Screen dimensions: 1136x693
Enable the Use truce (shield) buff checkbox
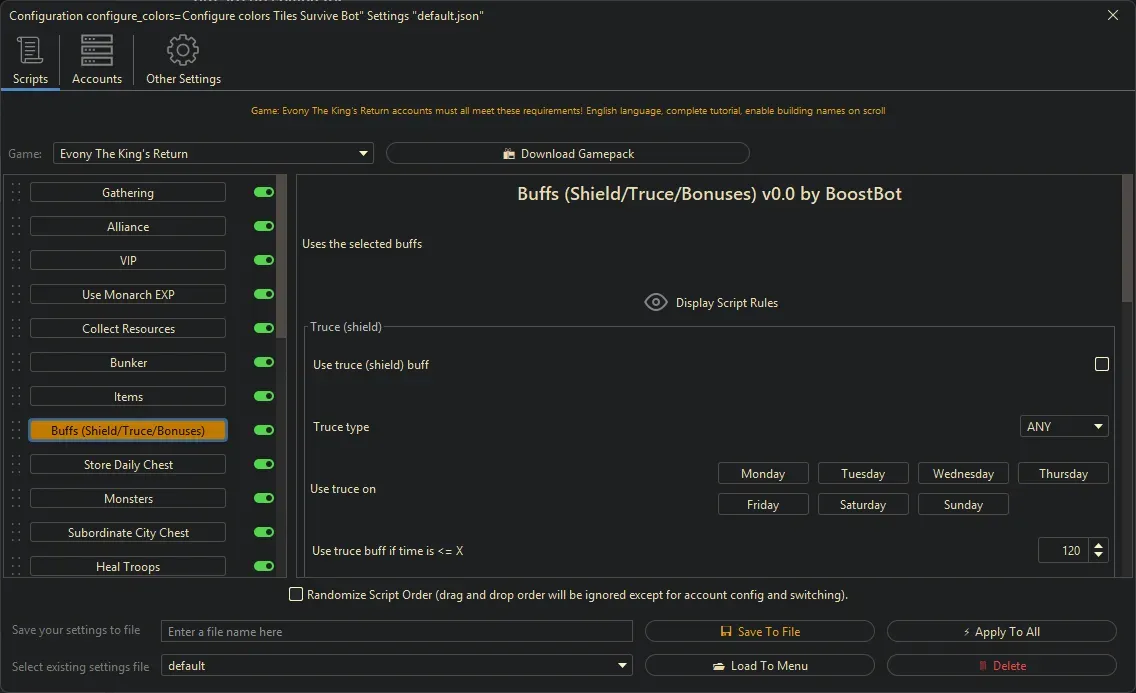[x=1102, y=365]
